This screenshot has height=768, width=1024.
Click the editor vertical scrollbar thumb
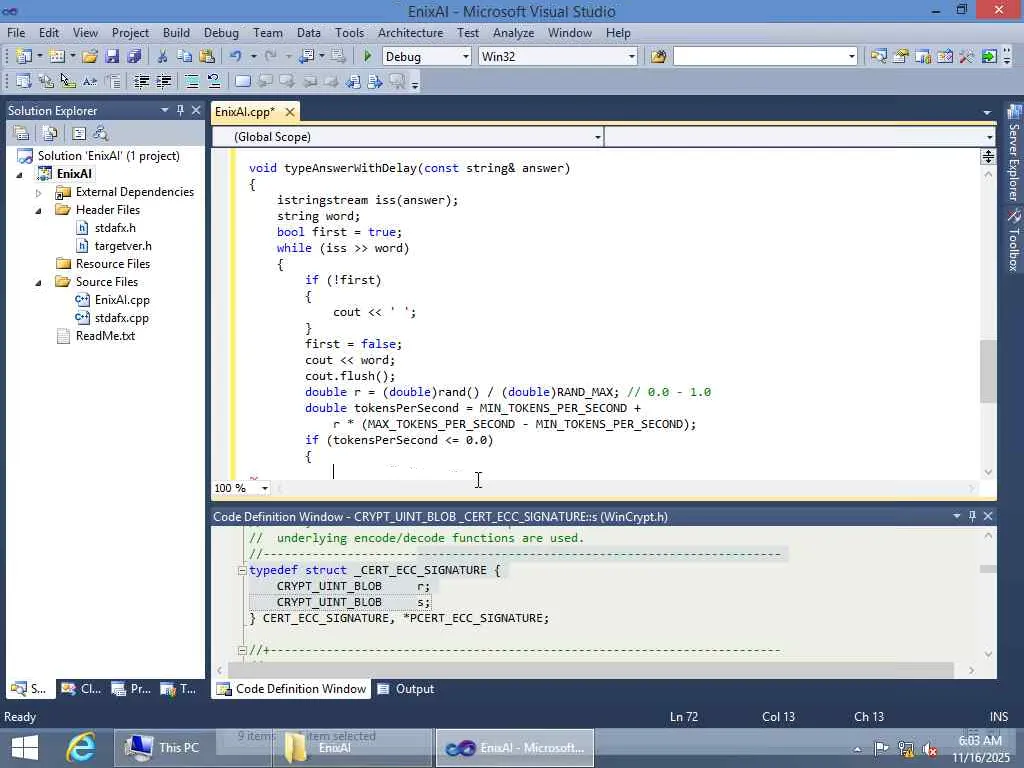coord(987,371)
